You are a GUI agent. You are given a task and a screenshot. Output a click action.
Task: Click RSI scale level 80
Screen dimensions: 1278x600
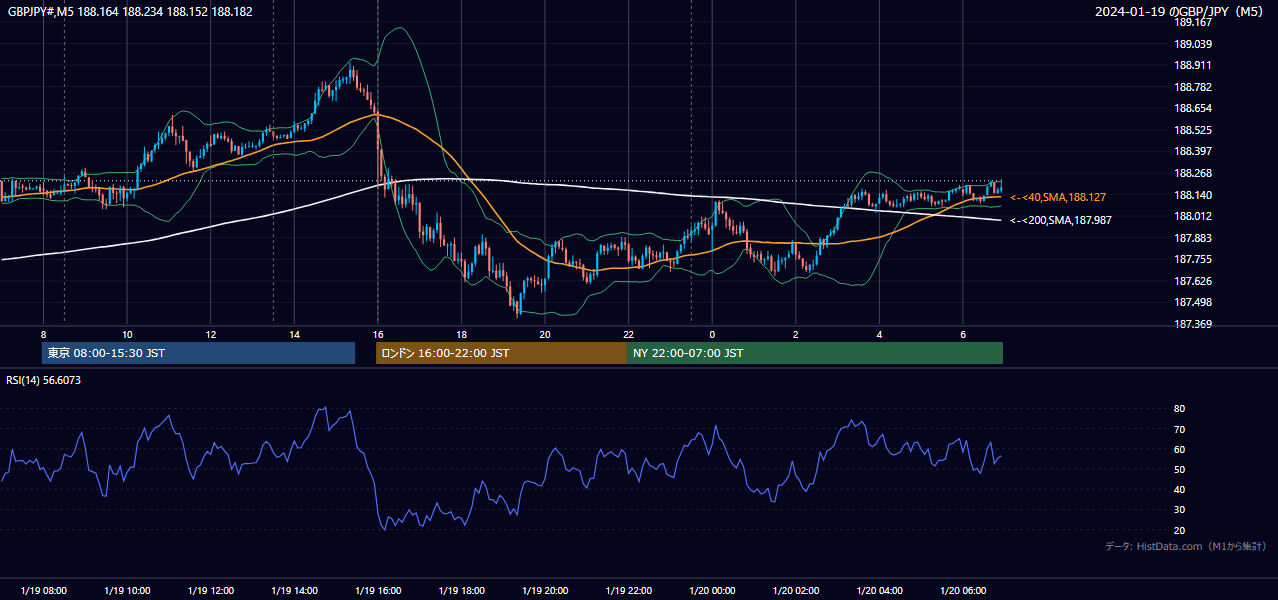(x=1179, y=409)
